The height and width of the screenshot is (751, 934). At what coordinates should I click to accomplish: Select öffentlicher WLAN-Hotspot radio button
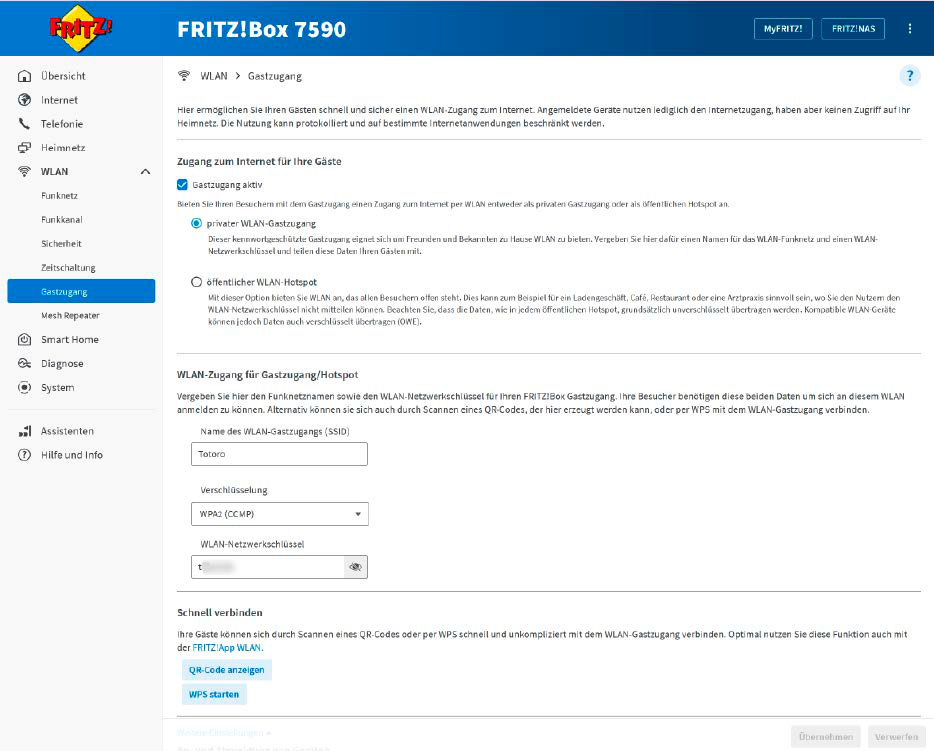pyautogui.click(x=196, y=282)
